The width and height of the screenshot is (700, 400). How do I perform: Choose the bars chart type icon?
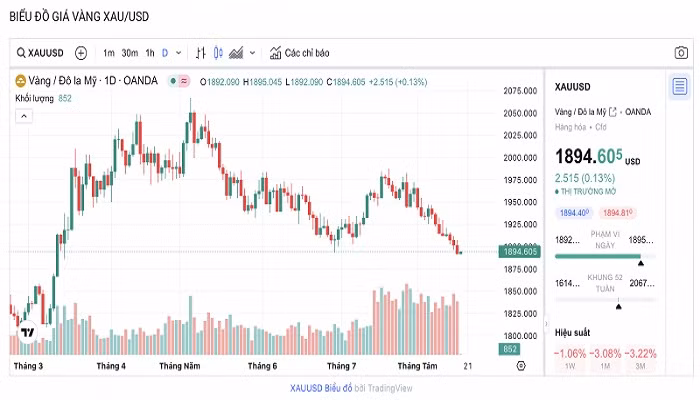(201, 53)
